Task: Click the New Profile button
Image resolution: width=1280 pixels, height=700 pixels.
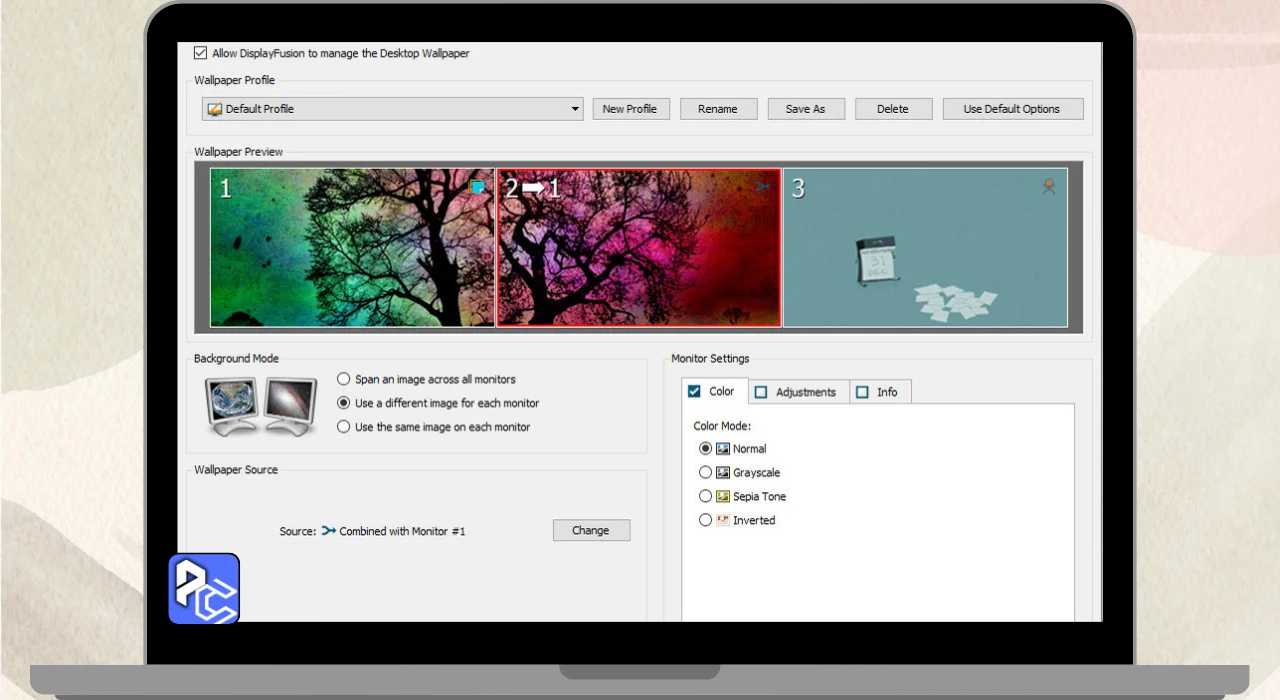Action: tap(630, 109)
